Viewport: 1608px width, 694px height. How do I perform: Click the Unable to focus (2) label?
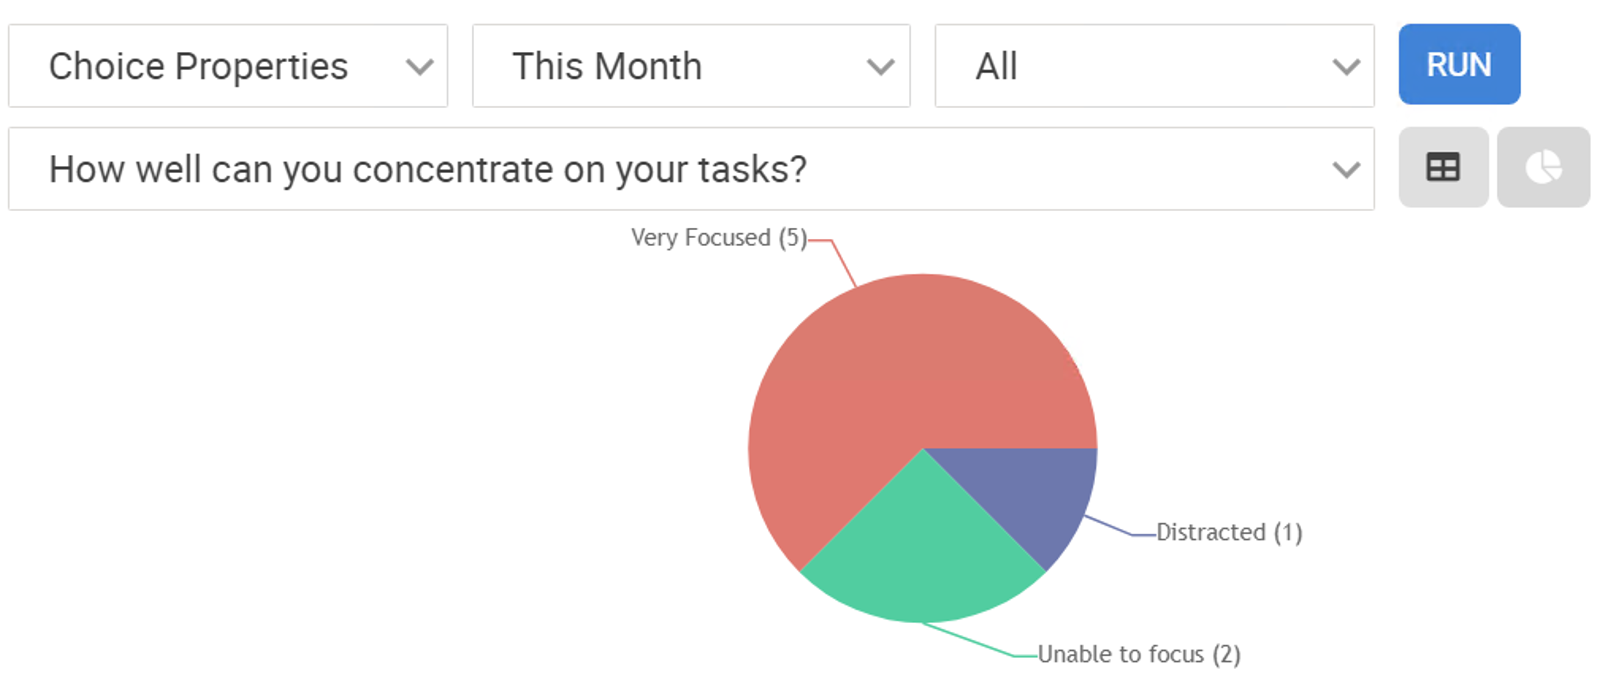click(1139, 654)
